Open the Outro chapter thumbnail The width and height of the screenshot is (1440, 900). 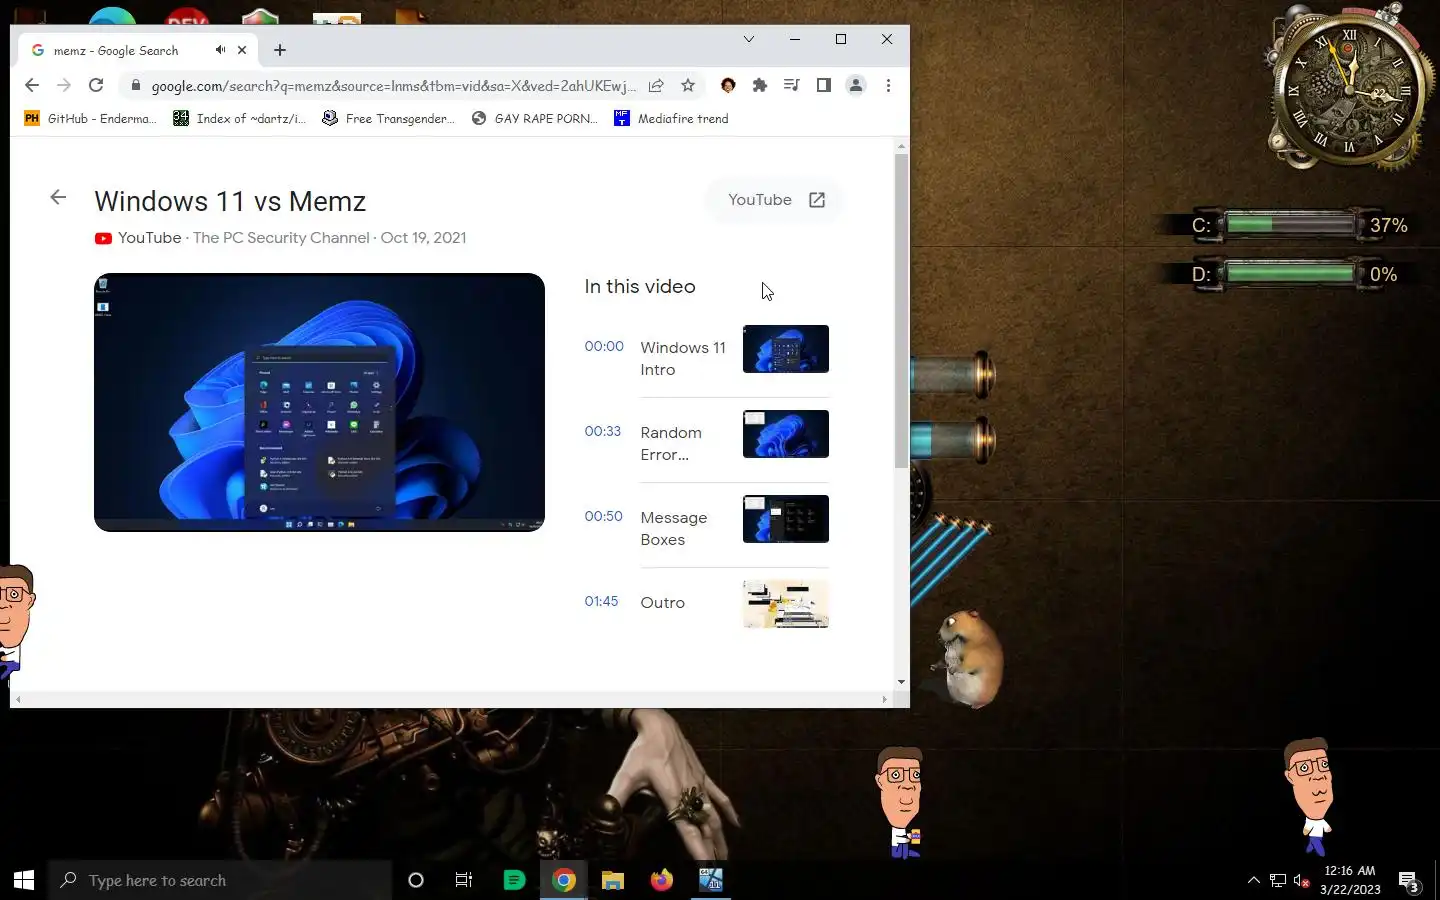(786, 604)
